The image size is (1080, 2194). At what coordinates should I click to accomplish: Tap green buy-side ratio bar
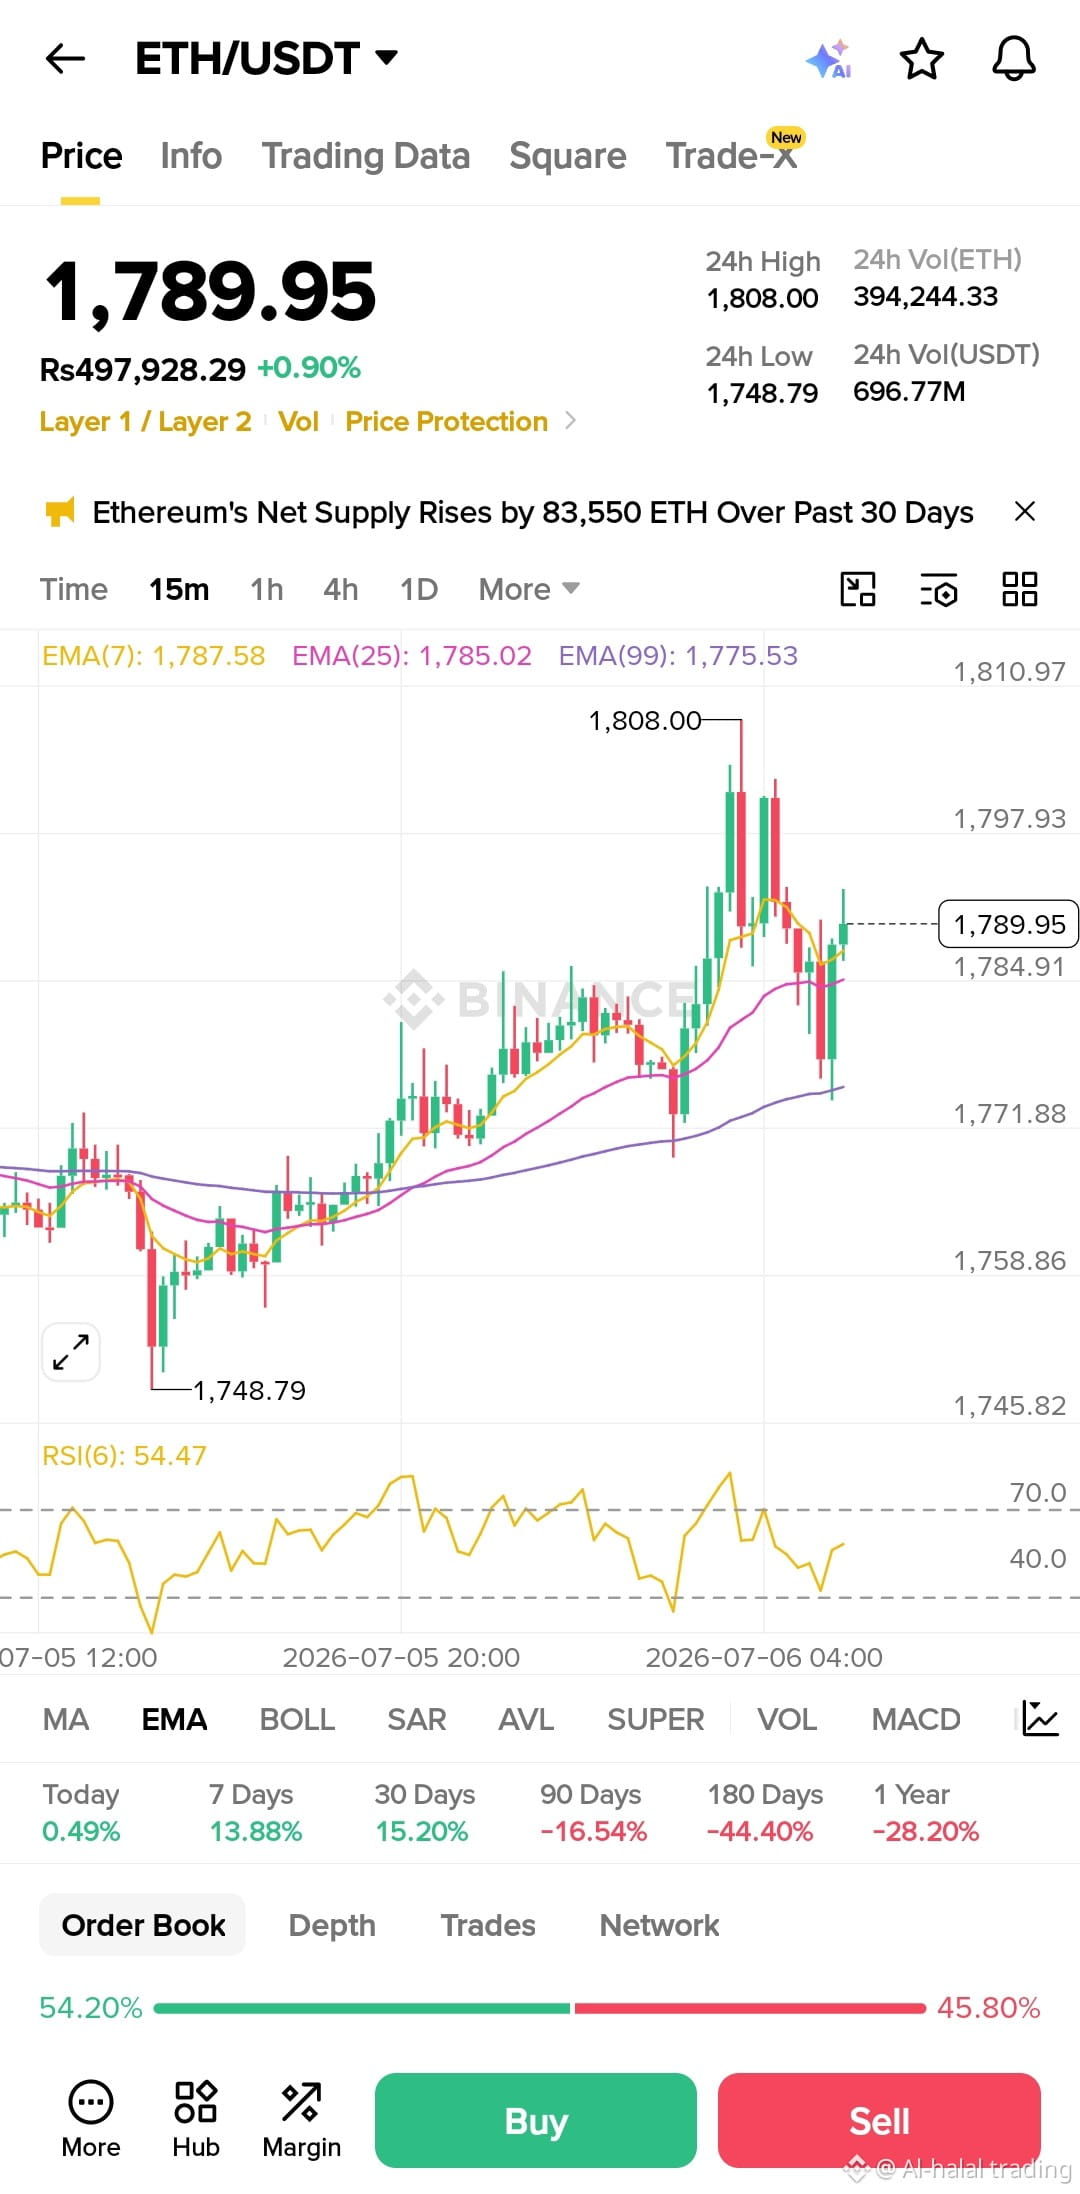tap(362, 2008)
